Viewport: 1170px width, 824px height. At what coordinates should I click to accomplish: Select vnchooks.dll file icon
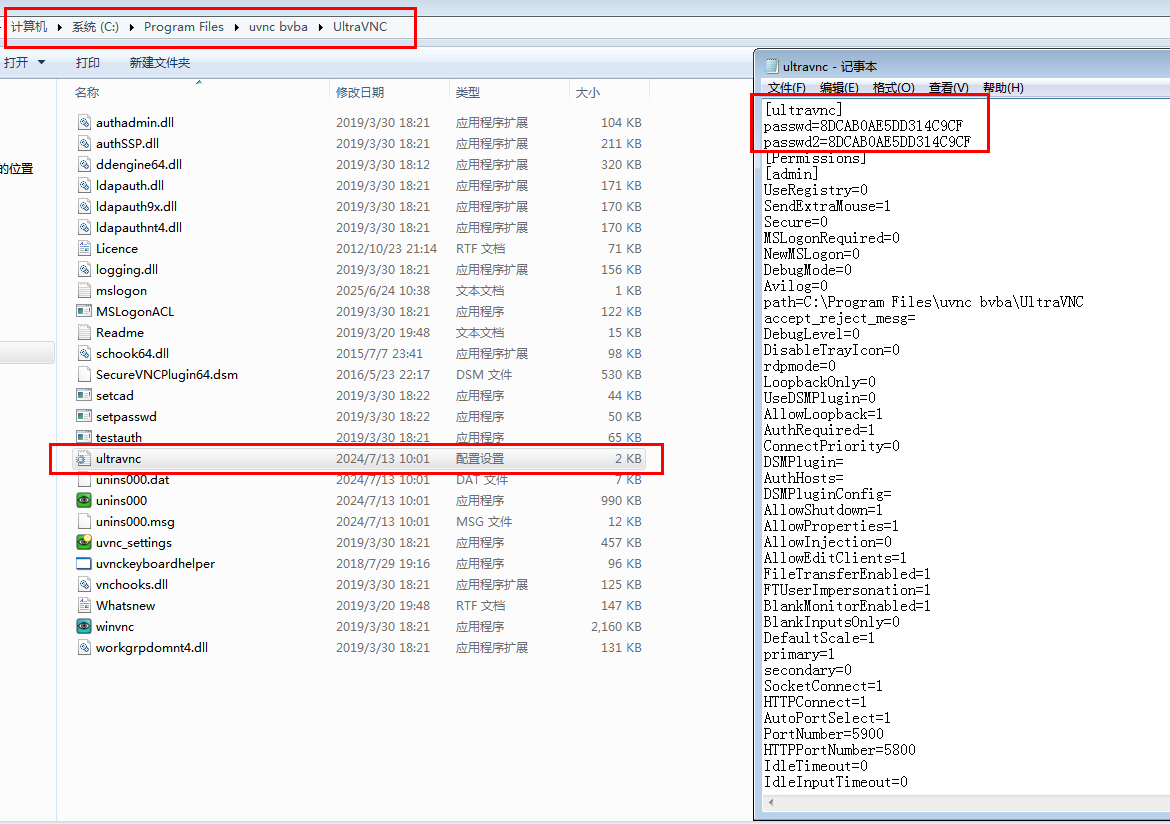tap(84, 584)
